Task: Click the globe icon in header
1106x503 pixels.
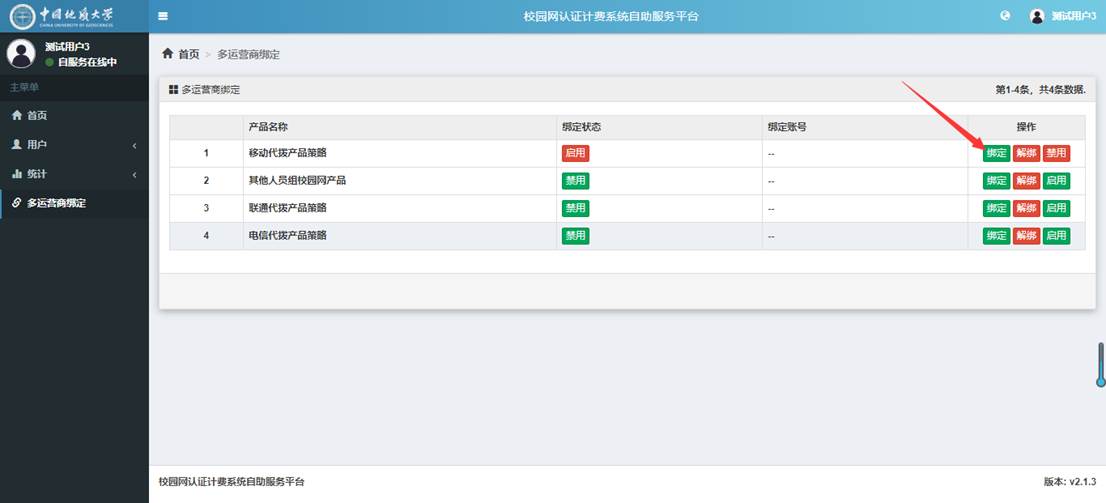Action: click(1005, 16)
